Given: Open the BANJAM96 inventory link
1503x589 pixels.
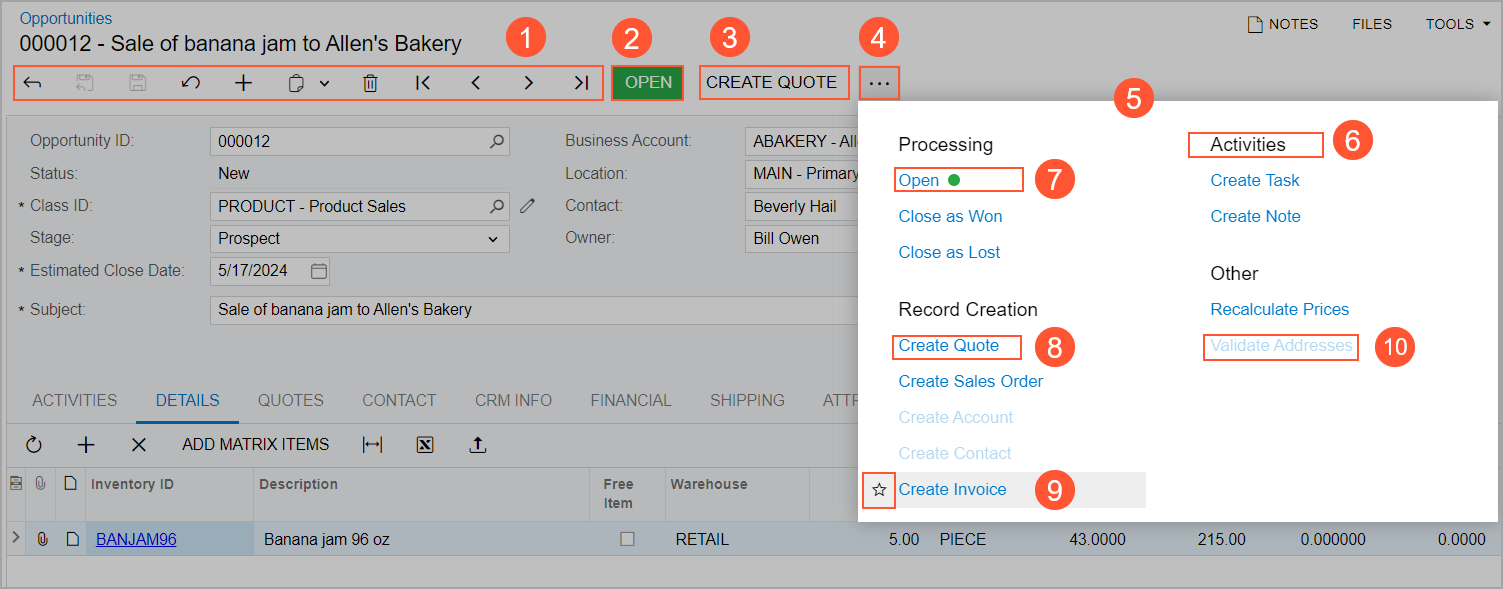Looking at the screenshot, I should click(136, 539).
